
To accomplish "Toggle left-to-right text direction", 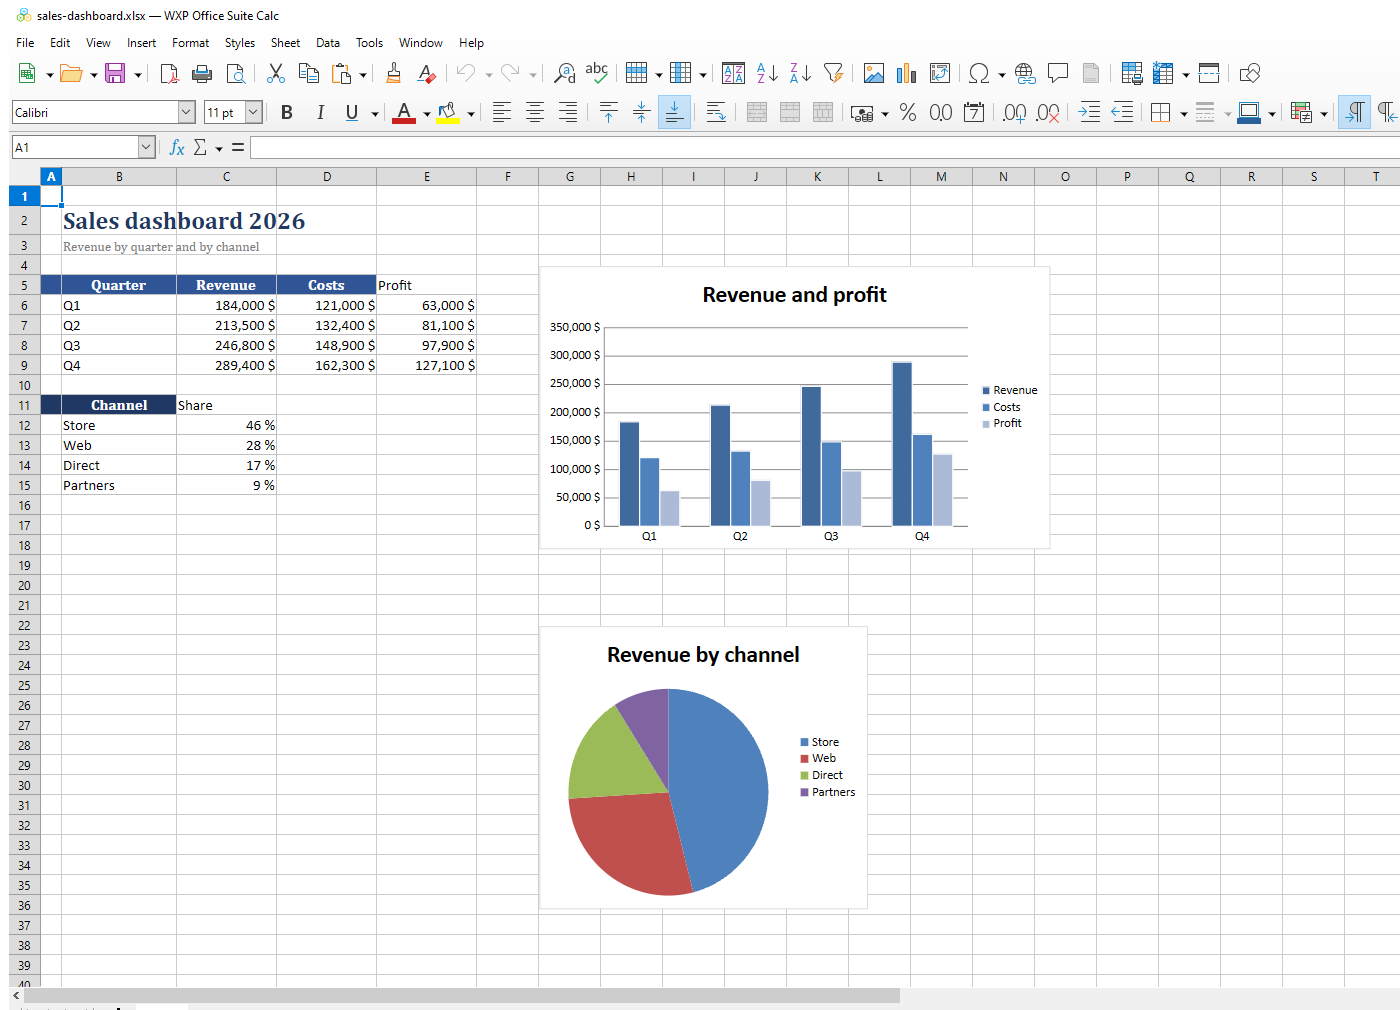I will [x=1355, y=113].
